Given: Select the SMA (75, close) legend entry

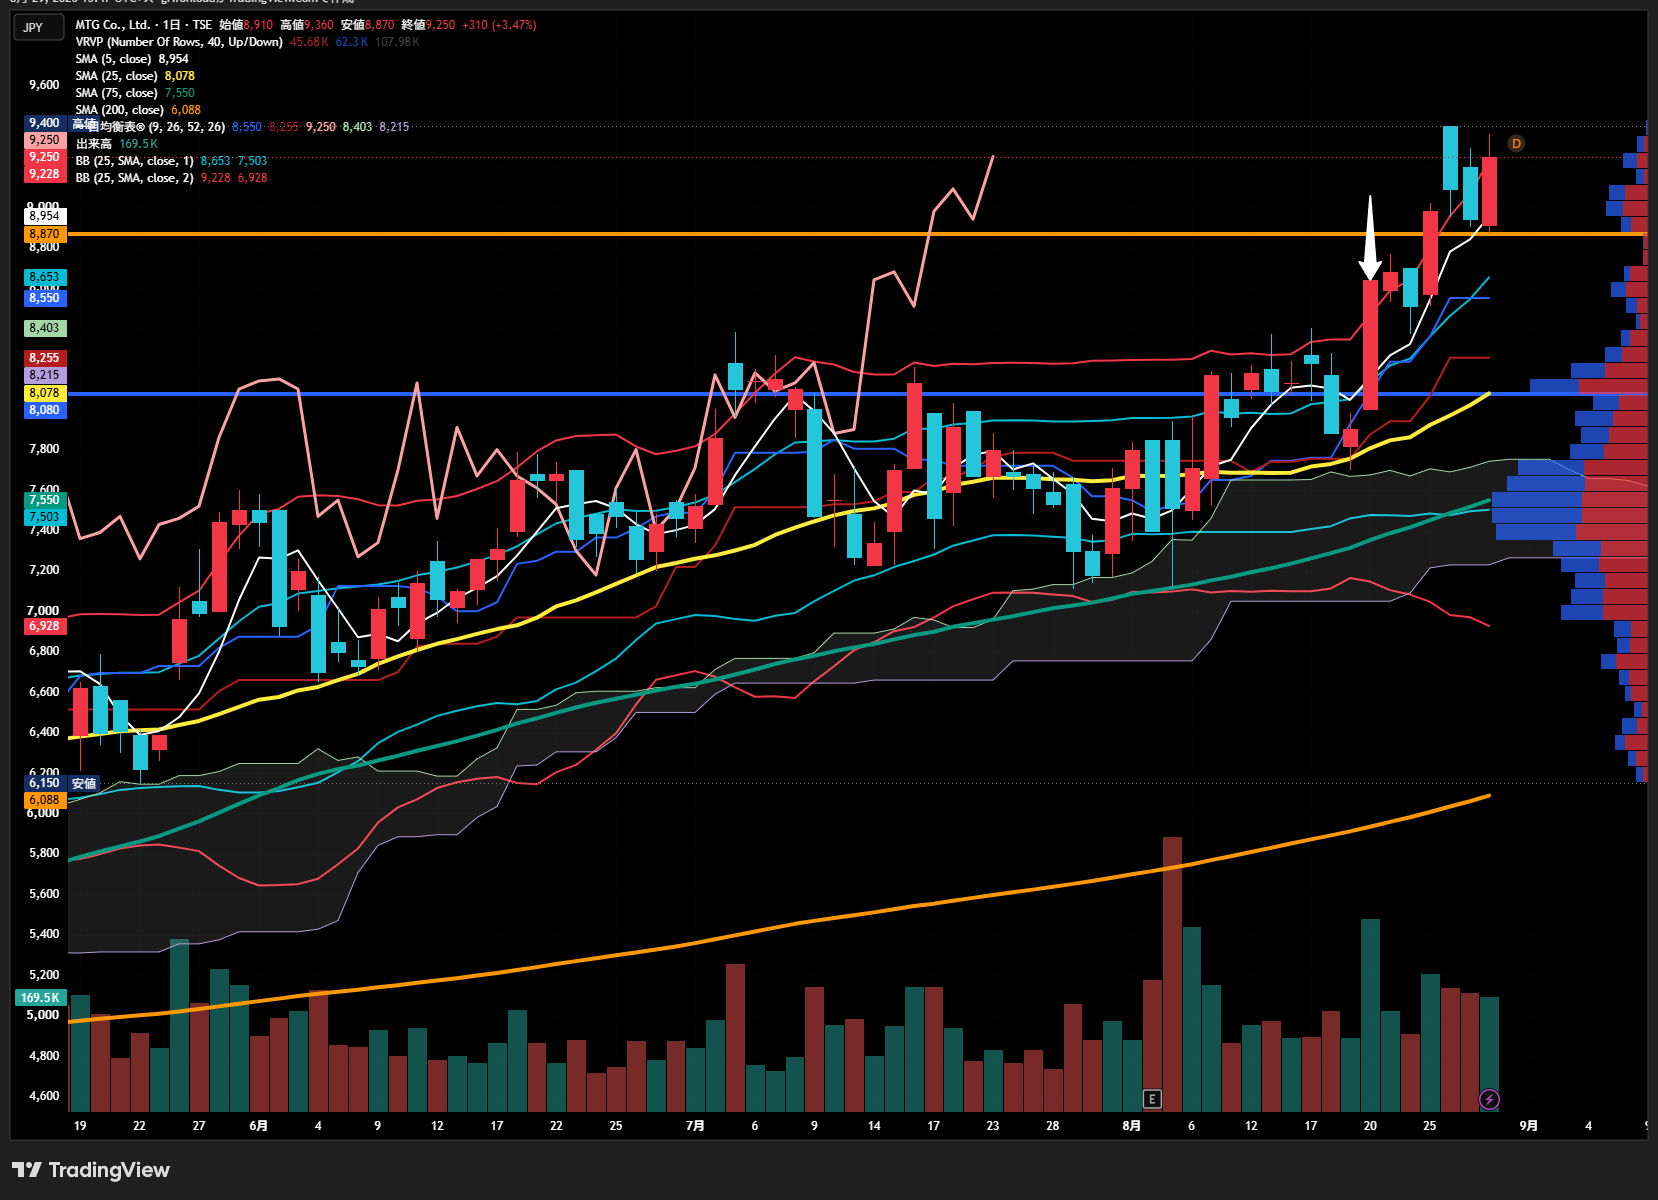Looking at the screenshot, I should pyautogui.click(x=116, y=93).
